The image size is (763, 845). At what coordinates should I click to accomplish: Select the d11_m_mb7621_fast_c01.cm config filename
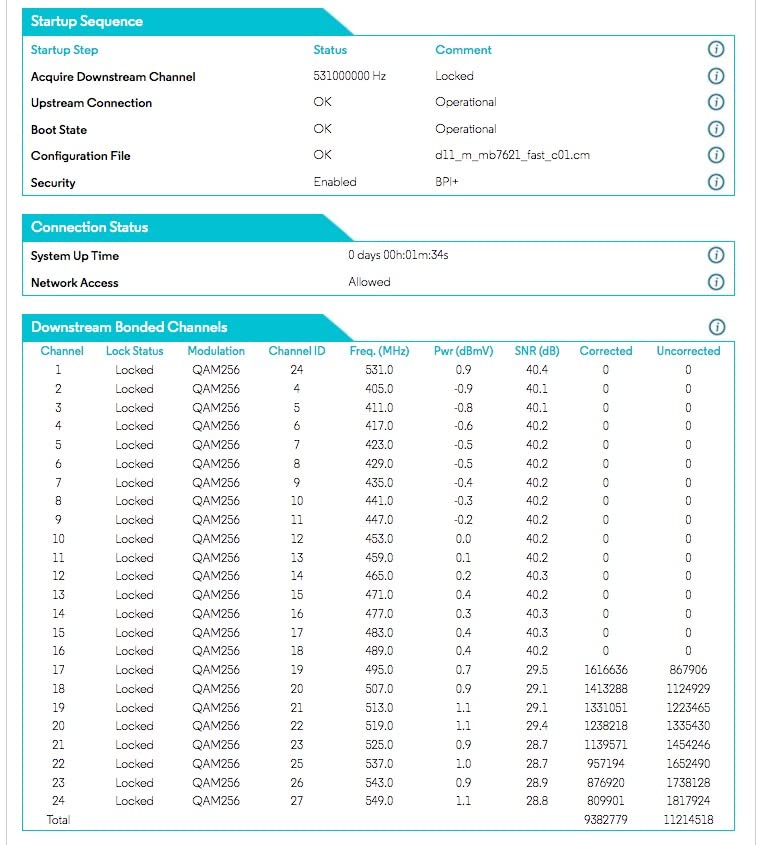tap(512, 155)
